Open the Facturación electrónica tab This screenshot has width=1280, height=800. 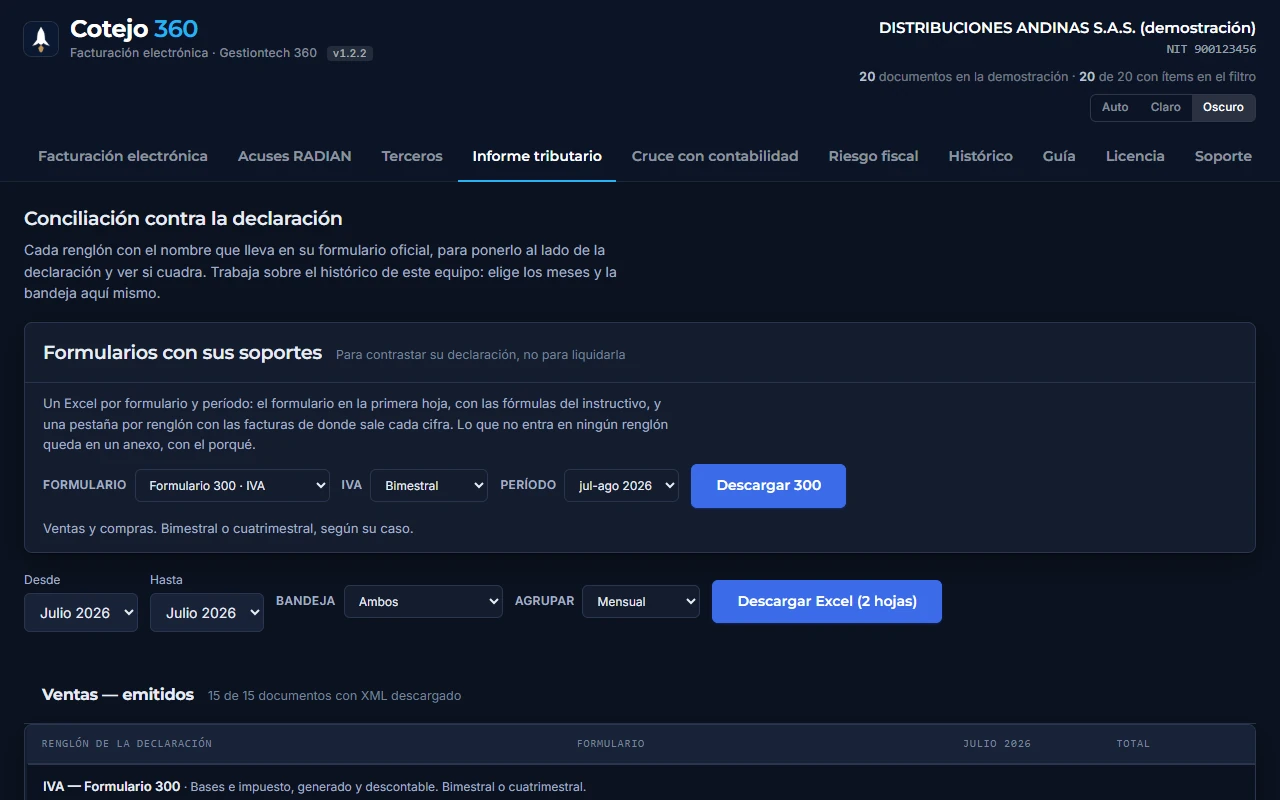pos(123,156)
